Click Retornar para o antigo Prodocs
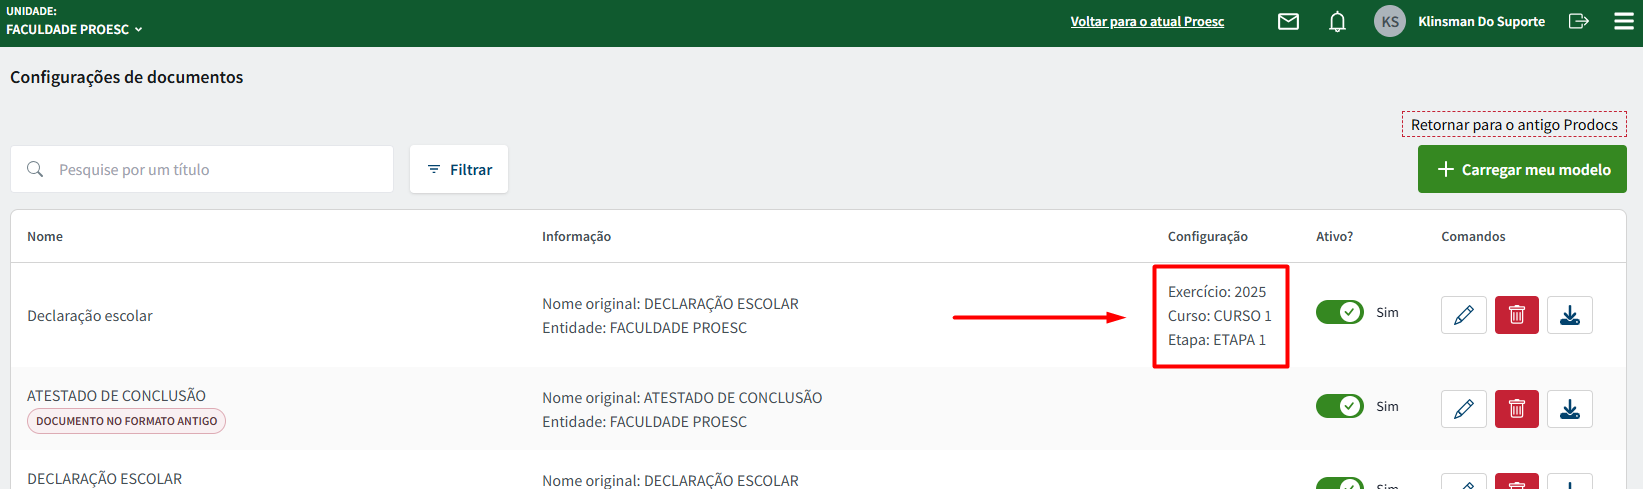1643x489 pixels. coord(1514,124)
